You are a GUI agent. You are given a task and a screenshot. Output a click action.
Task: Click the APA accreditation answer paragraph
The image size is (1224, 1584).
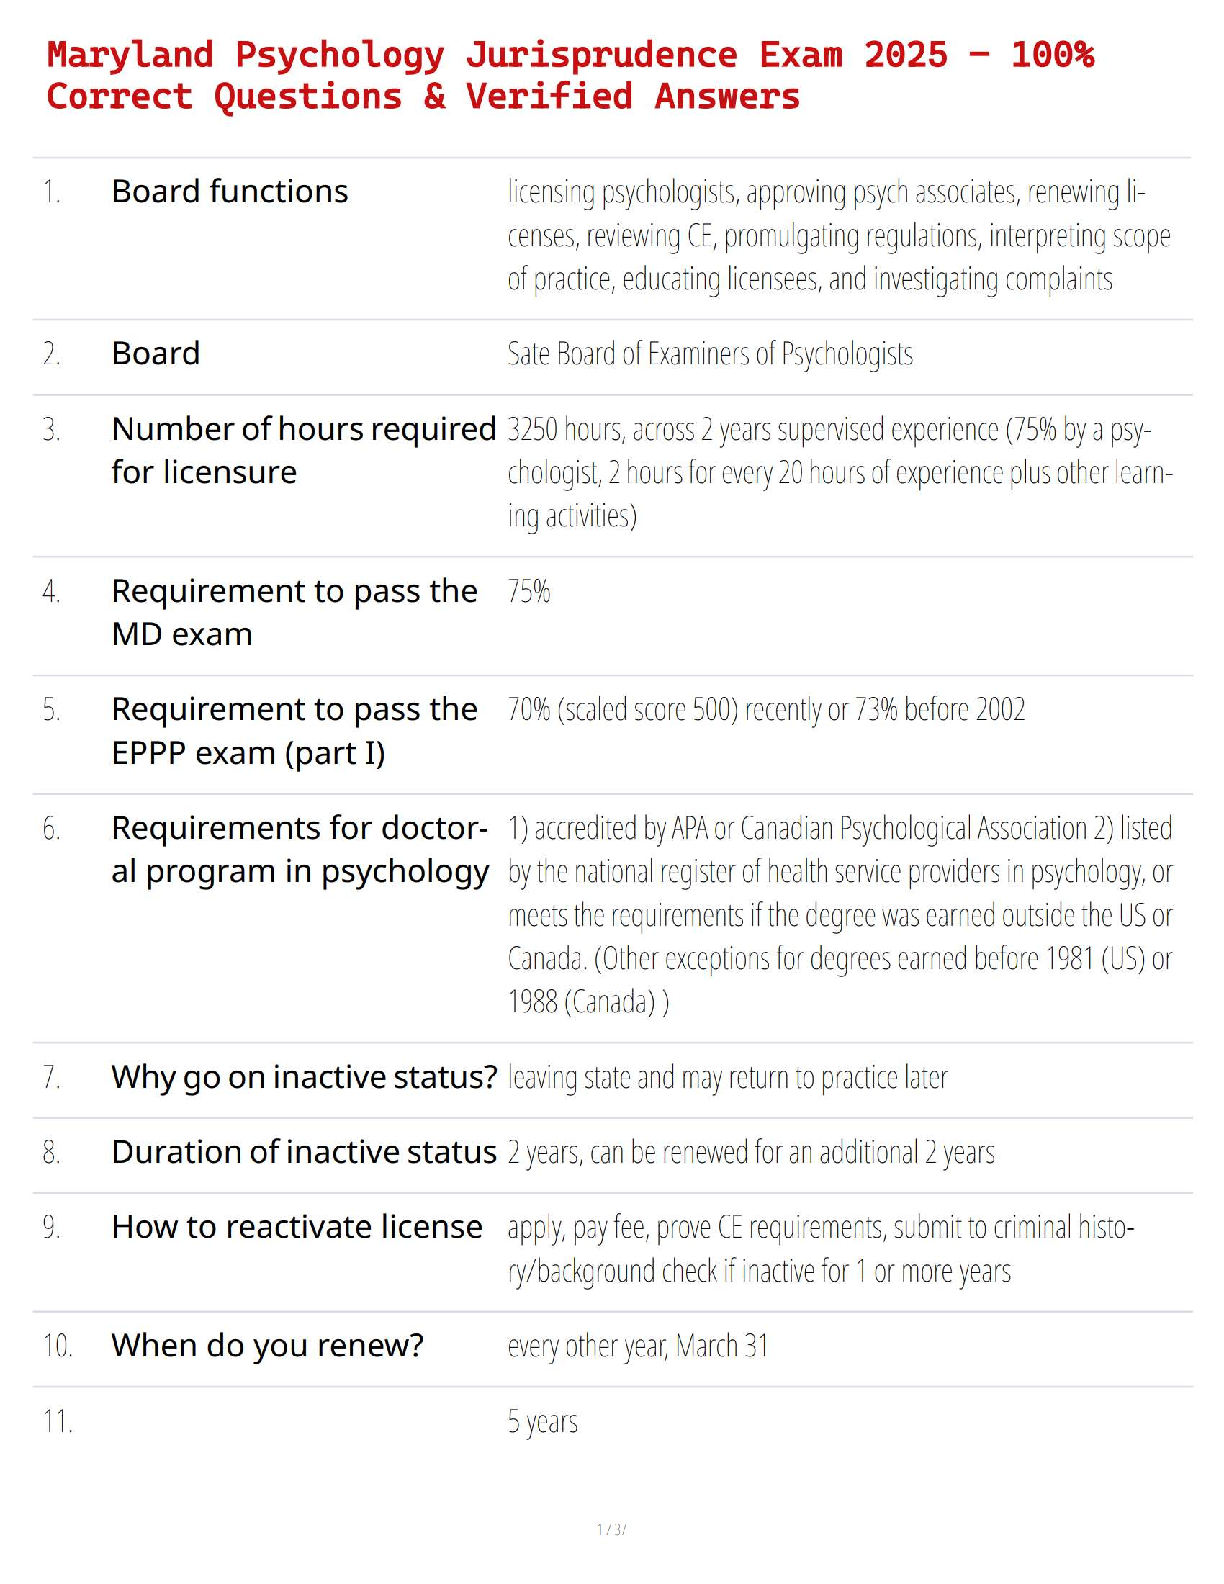click(x=840, y=915)
